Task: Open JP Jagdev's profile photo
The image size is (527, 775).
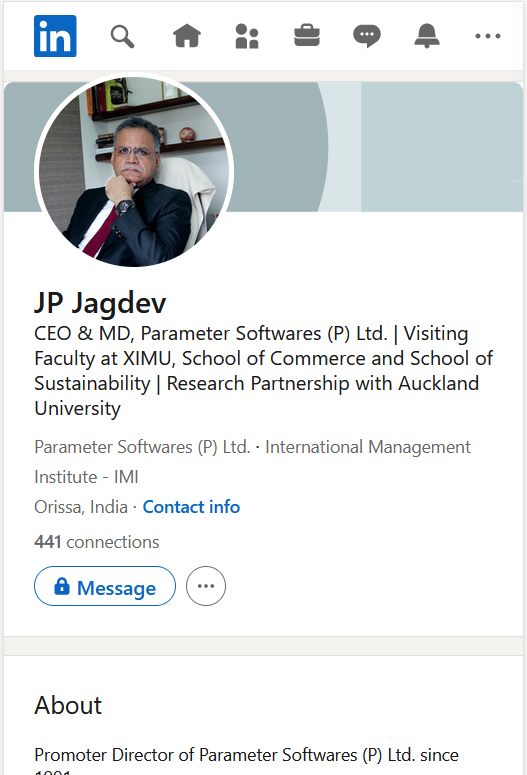Action: 133,171
